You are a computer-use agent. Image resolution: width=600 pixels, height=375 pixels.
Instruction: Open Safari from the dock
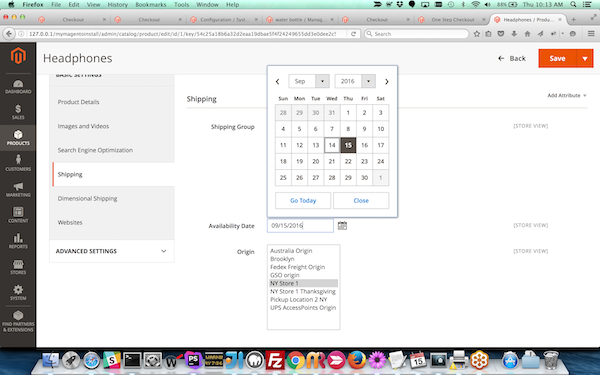pyautogui.click(x=91, y=360)
